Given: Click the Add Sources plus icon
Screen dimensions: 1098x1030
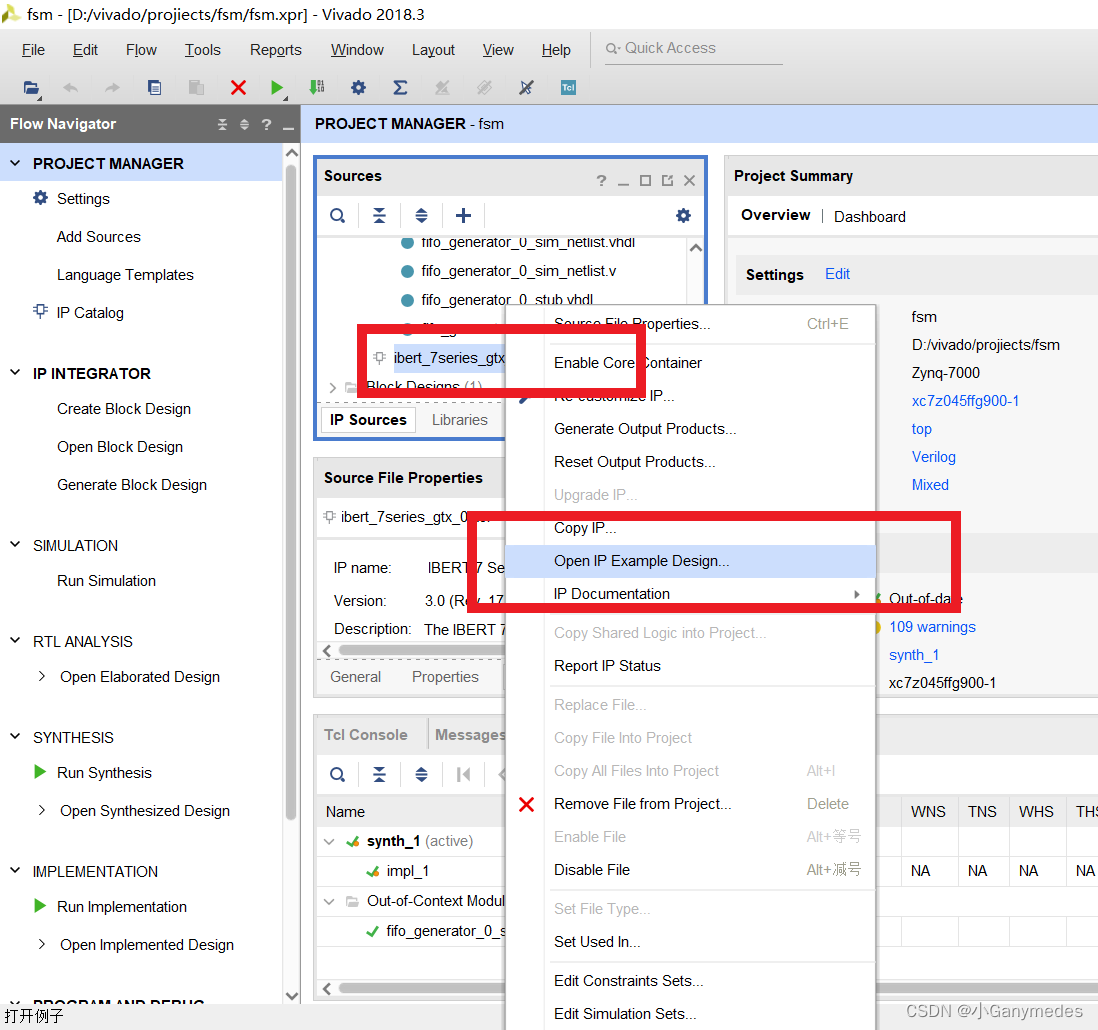Looking at the screenshot, I should (x=463, y=216).
